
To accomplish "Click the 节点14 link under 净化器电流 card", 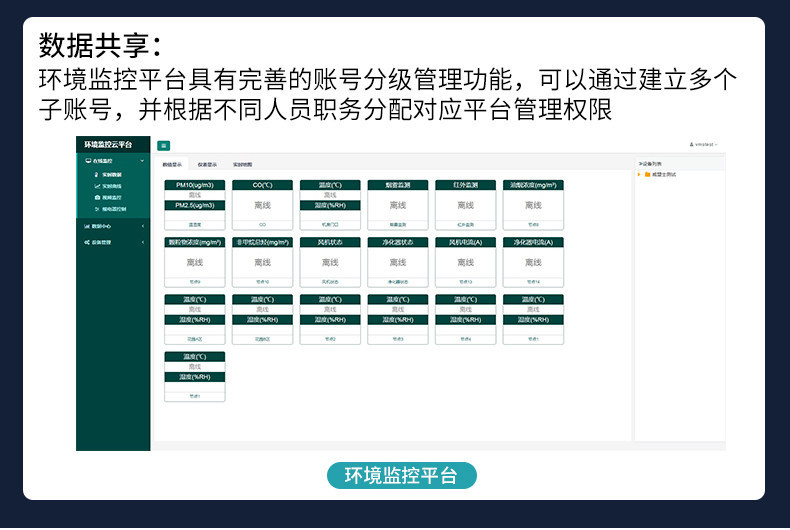I will [533, 282].
